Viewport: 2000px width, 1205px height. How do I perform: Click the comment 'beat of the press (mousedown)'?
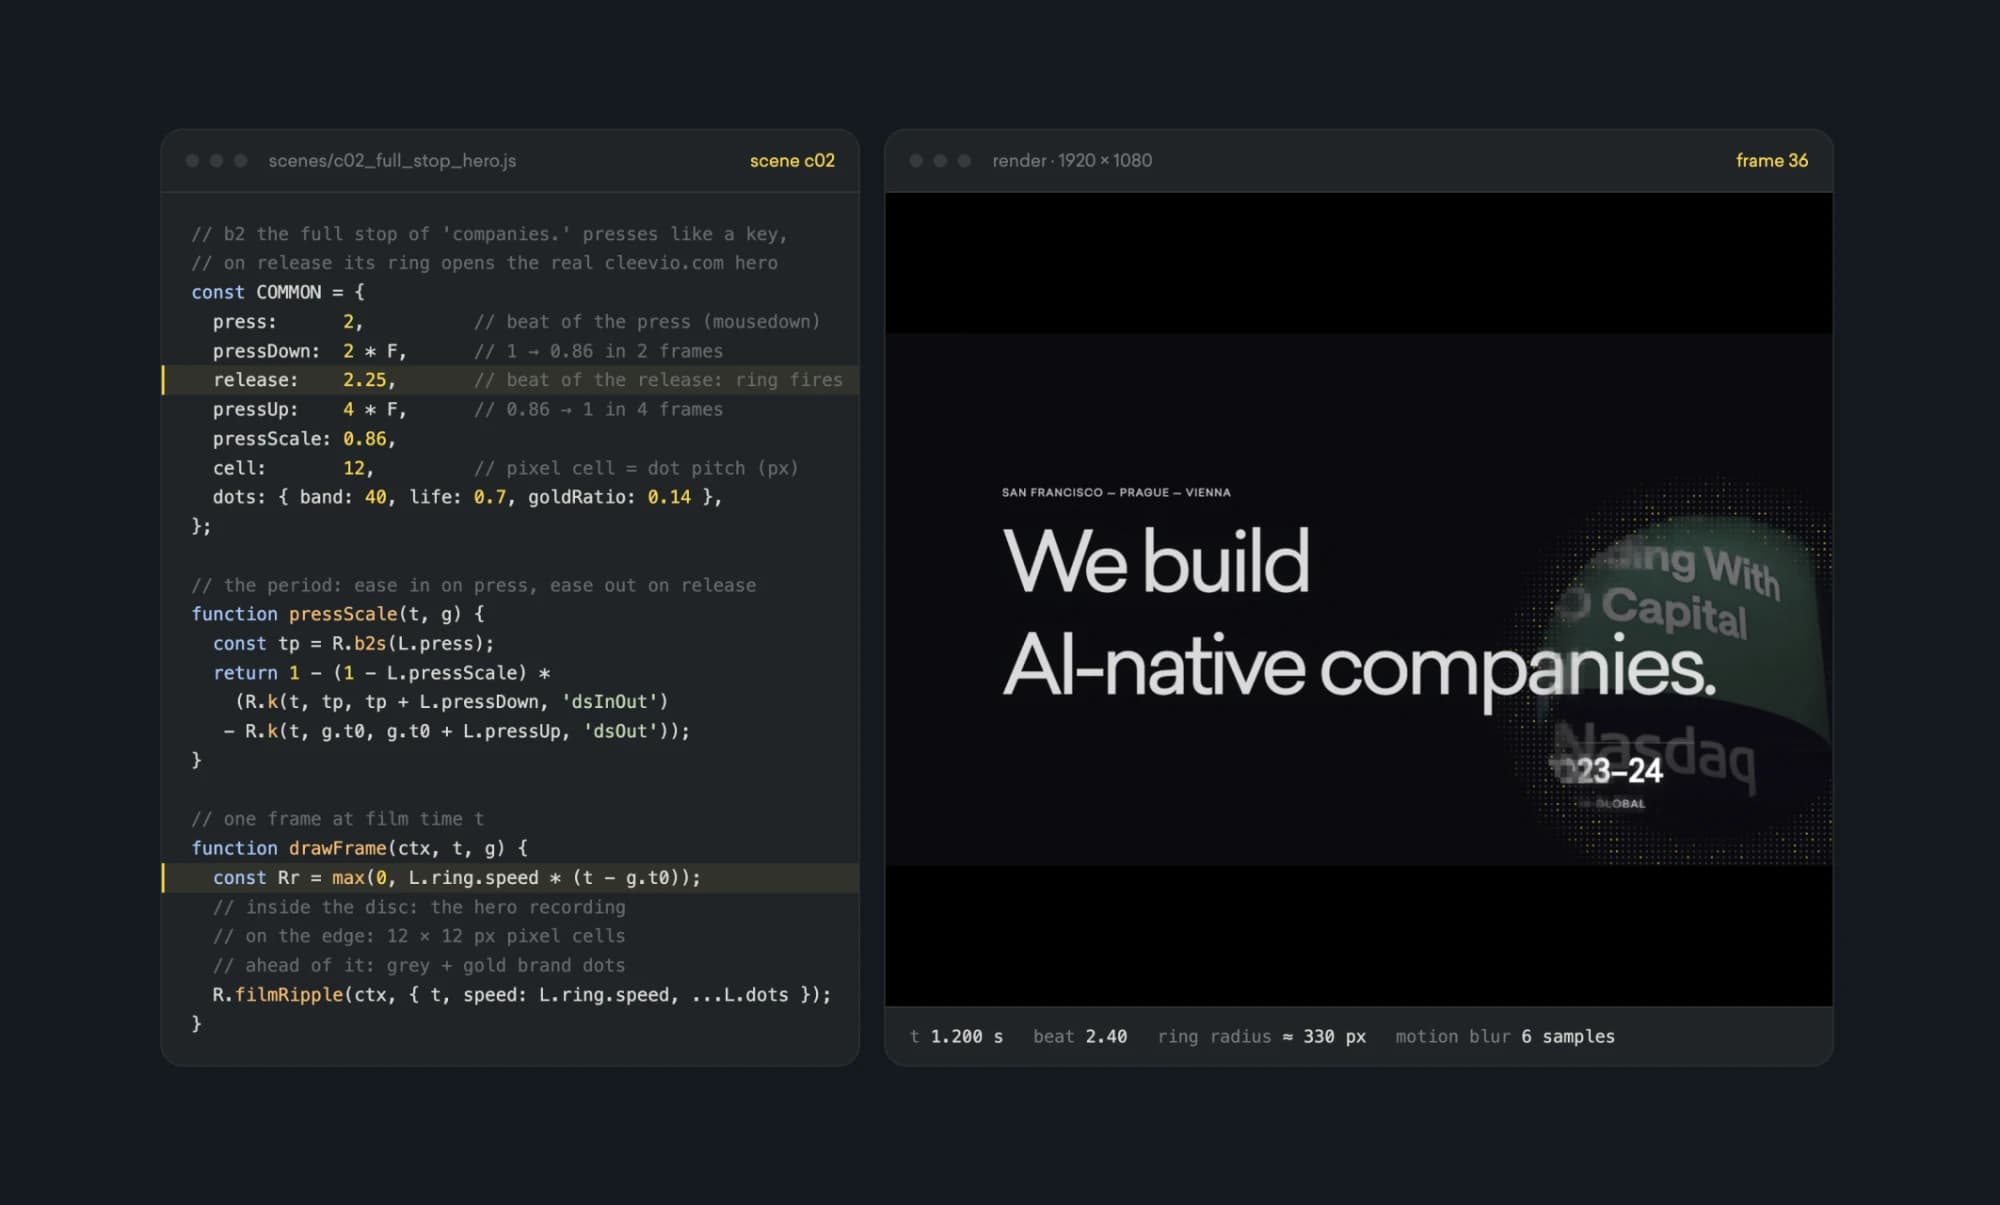pos(647,322)
